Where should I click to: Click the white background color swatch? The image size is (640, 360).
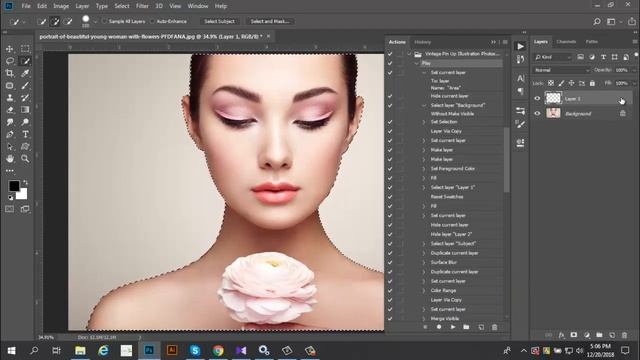tap(22, 194)
